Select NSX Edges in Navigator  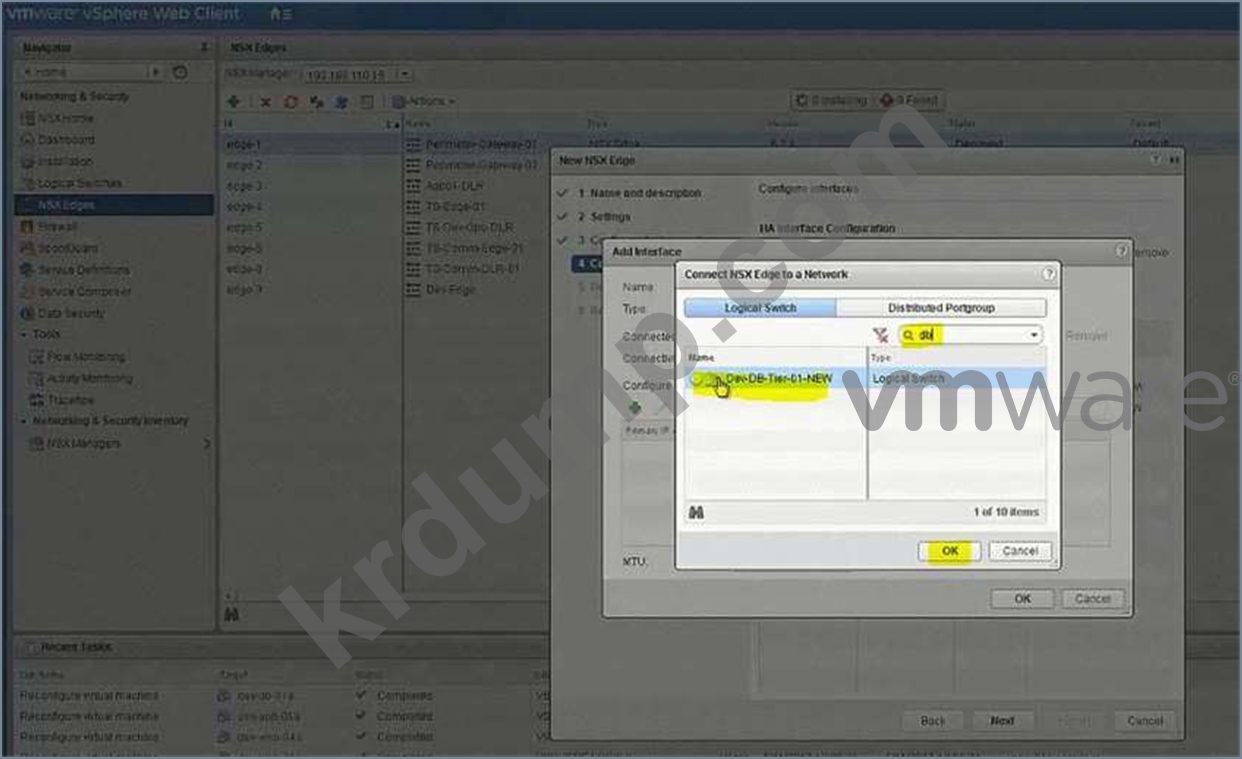point(114,205)
